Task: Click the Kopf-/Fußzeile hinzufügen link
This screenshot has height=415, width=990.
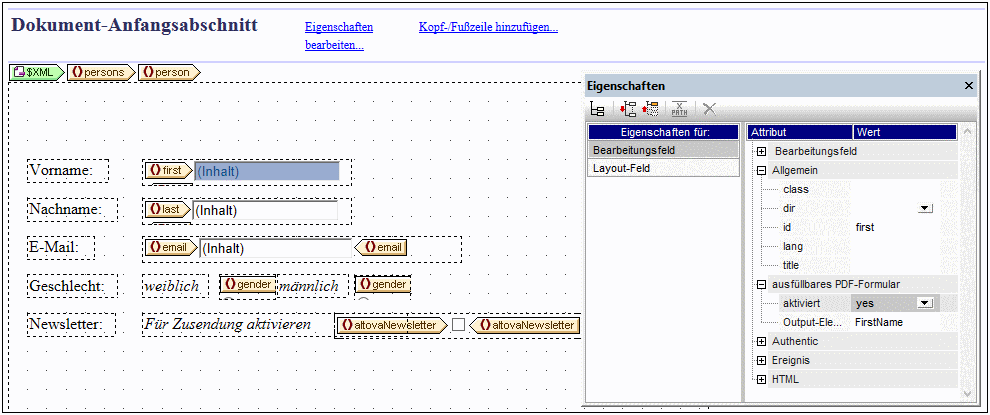Action: point(488,27)
